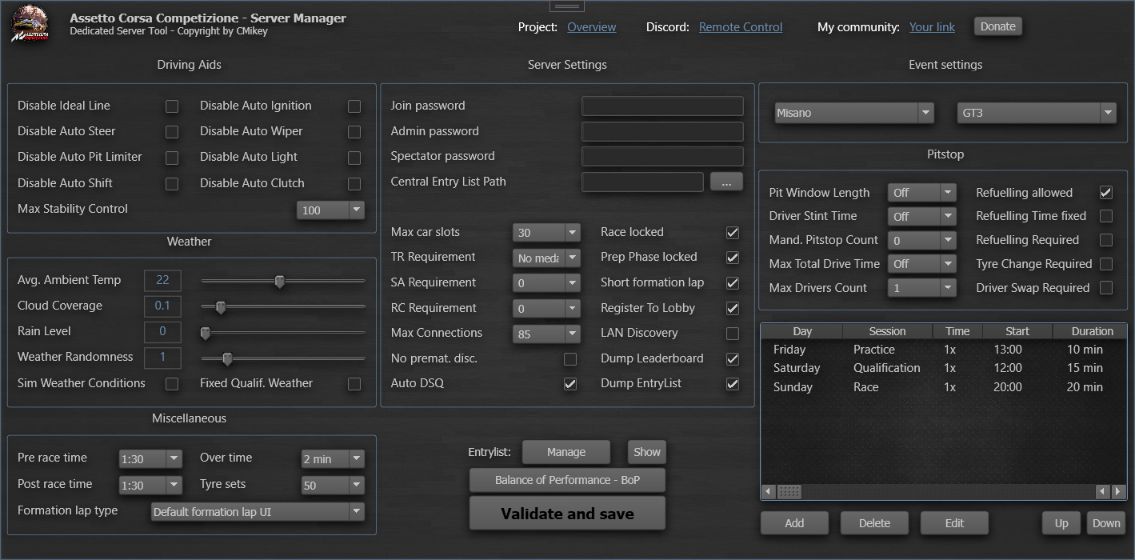Toggle the Auto DSQ checkbox
The image size is (1135, 560).
(570, 384)
